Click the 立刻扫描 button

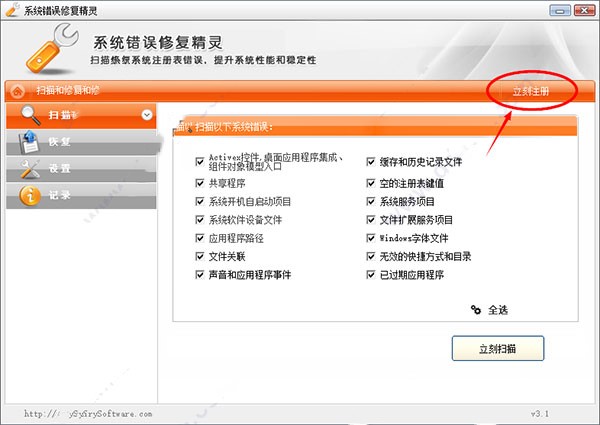click(x=497, y=348)
